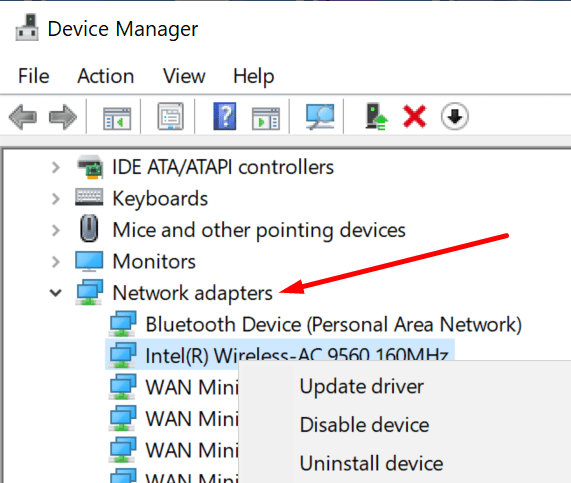Viewport: 571px width, 483px height.
Task: Click the blue Help question mark icon
Action: pyautogui.click(x=225, y=116)
